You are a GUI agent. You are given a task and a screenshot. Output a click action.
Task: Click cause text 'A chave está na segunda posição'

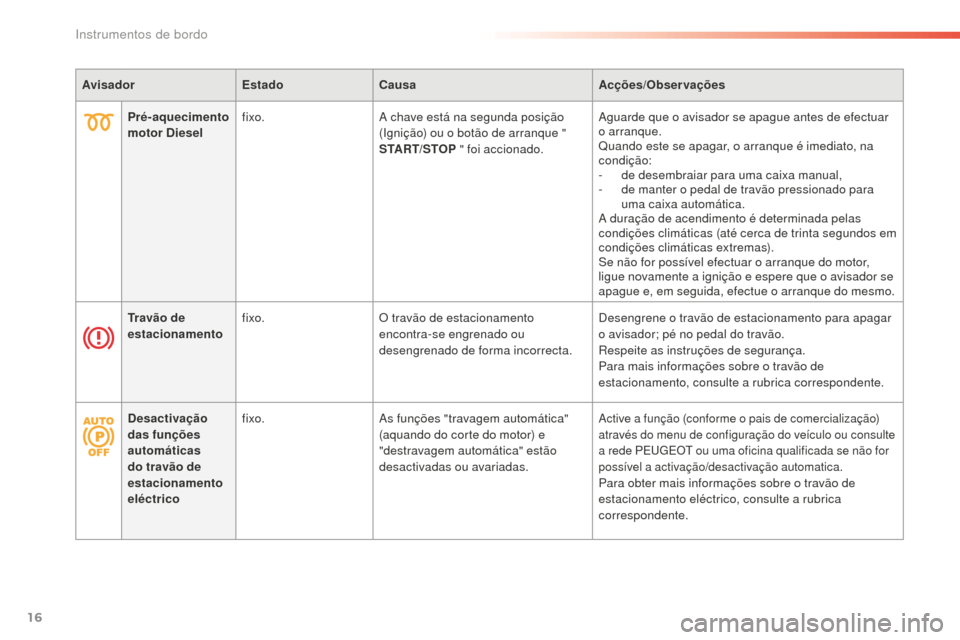[x=471, y=117]
